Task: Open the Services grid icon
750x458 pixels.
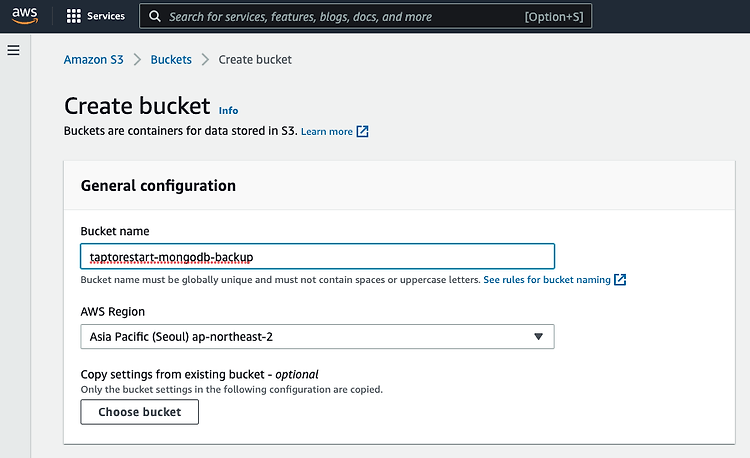Action: pos(74,16)
